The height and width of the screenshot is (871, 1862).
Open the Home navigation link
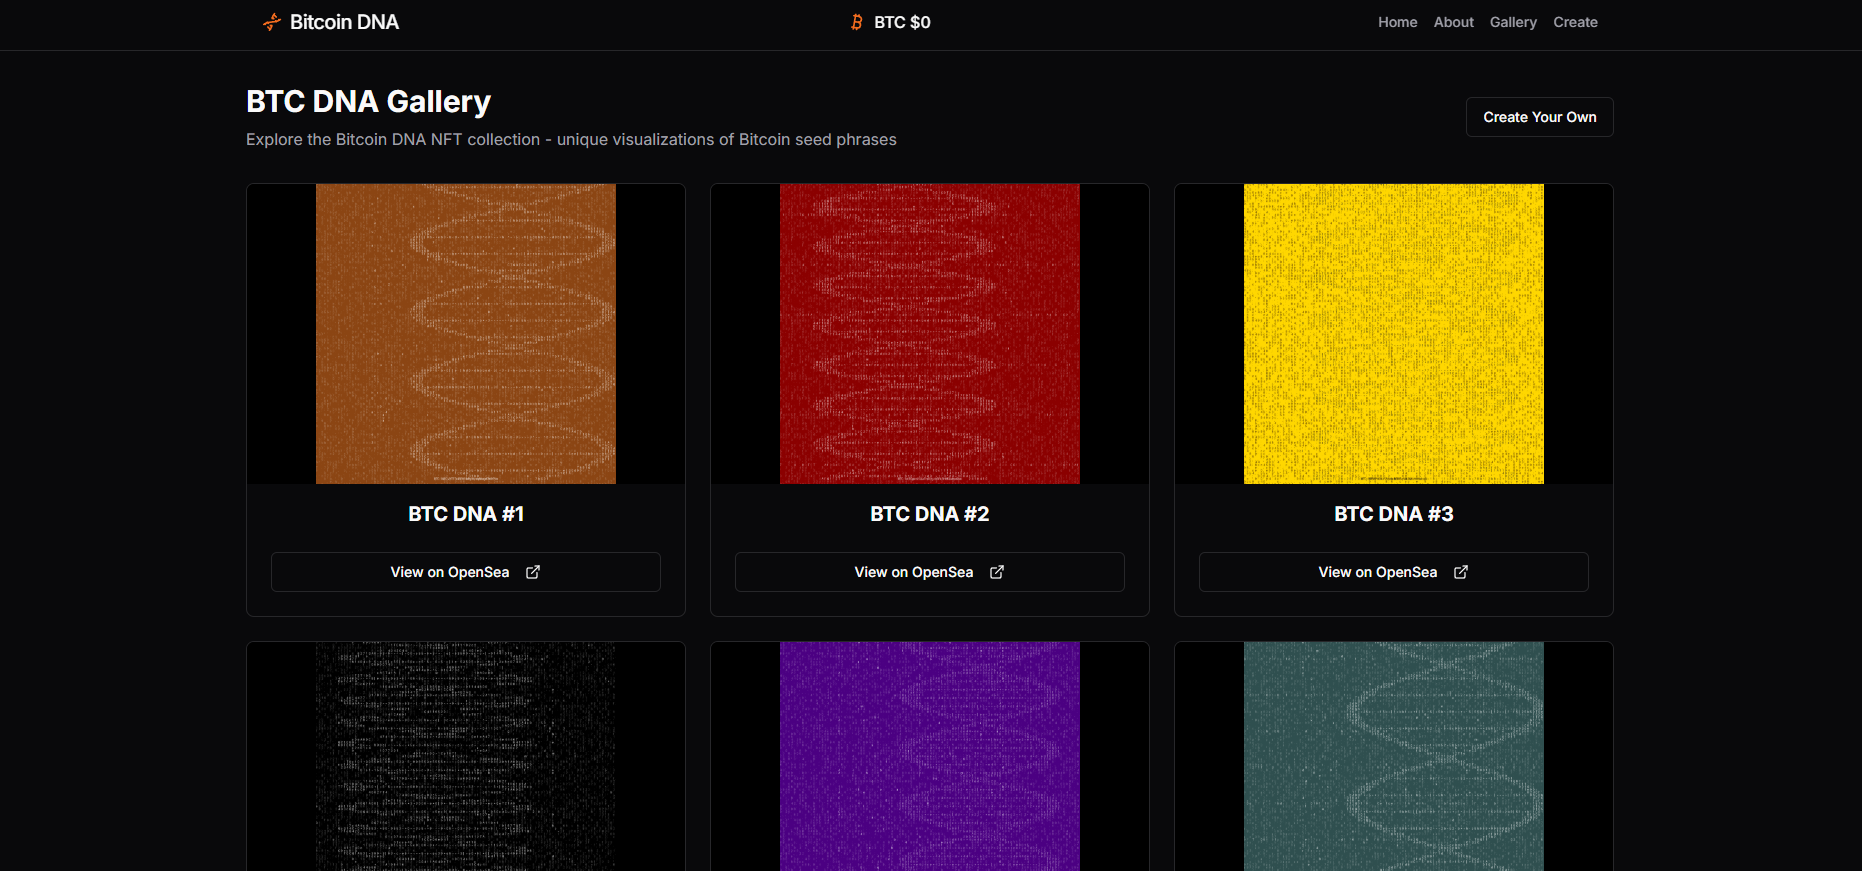[1397, 22]
